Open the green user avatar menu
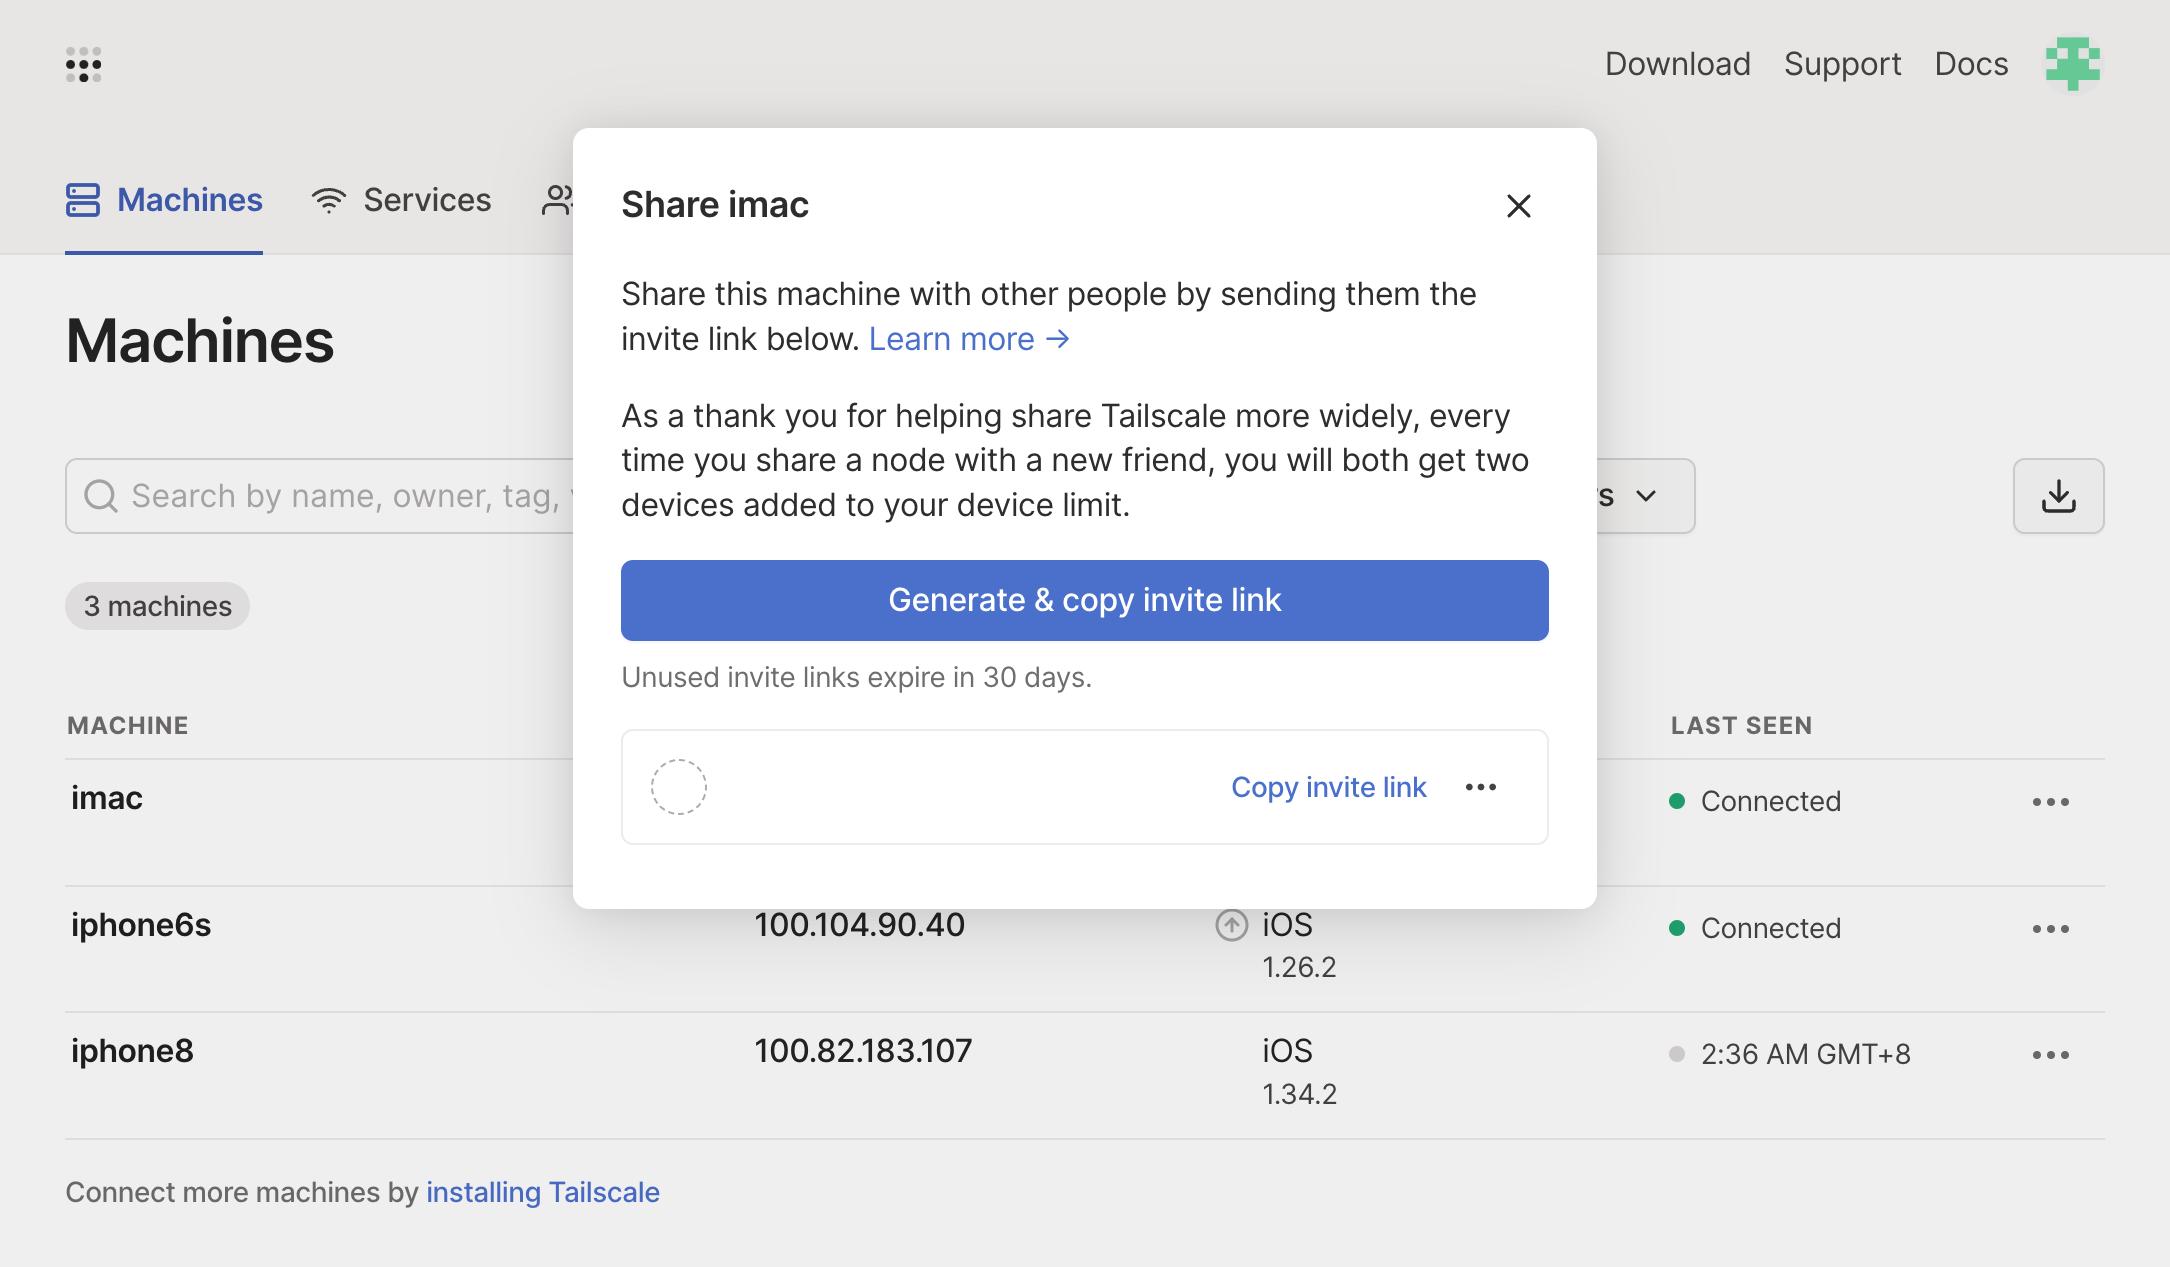 (2072, 64)
